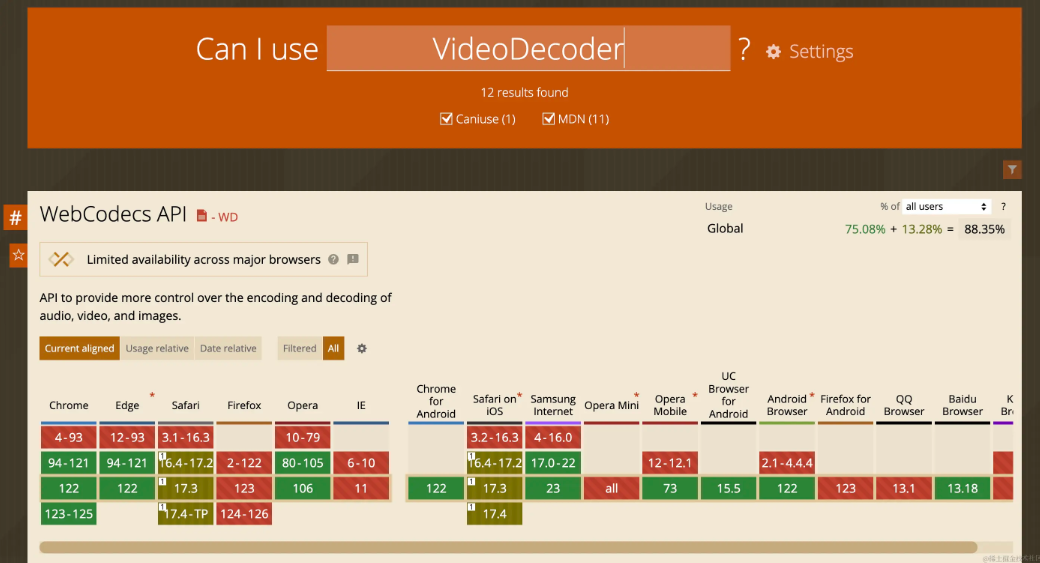Open the feedback comment icon
The width and height of the screenshot is (1040, 563).
353,259
